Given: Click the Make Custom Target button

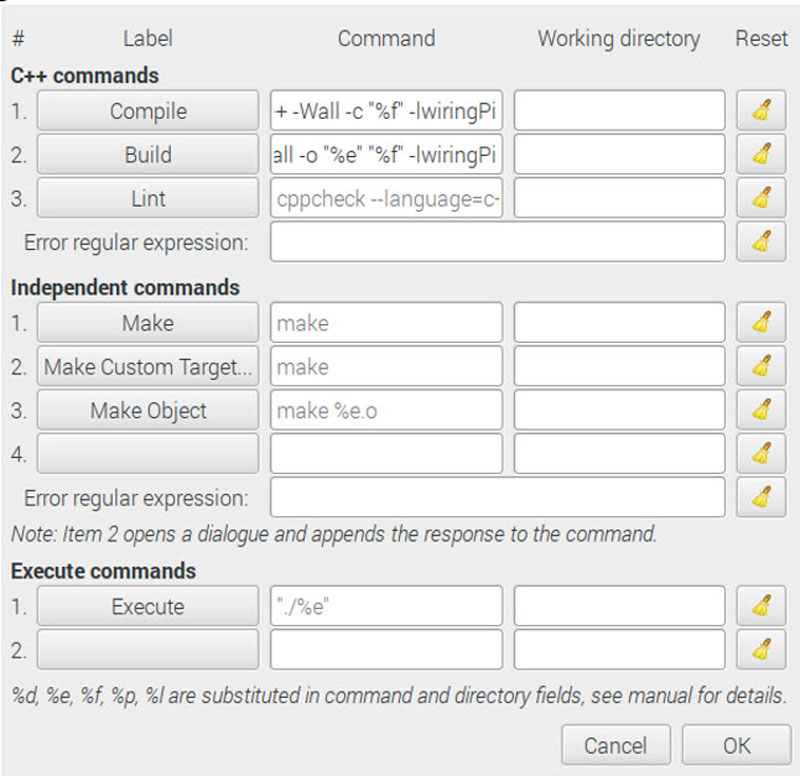Looking at the screenshot, I should coord(146,366).
